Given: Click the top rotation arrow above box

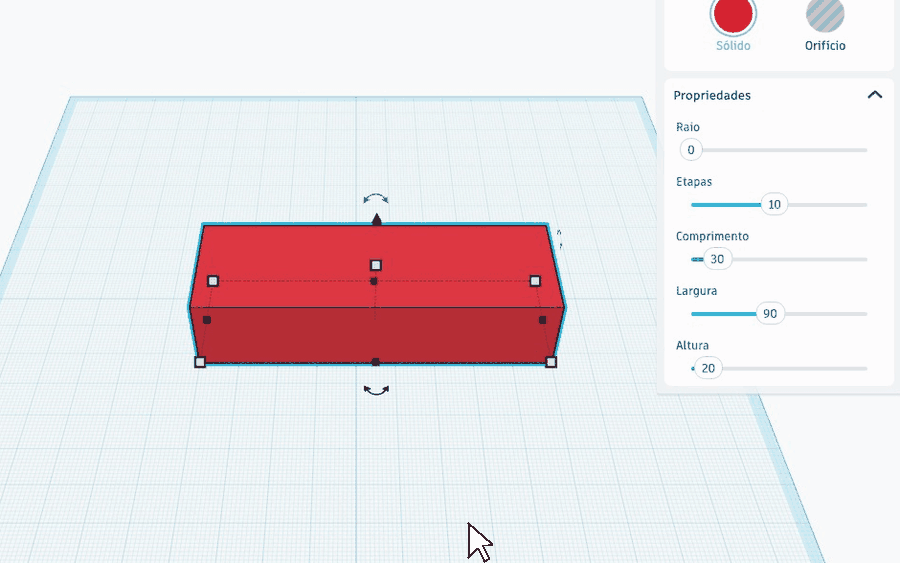Looking at the screenshot, I should click(x=376, y=199).
